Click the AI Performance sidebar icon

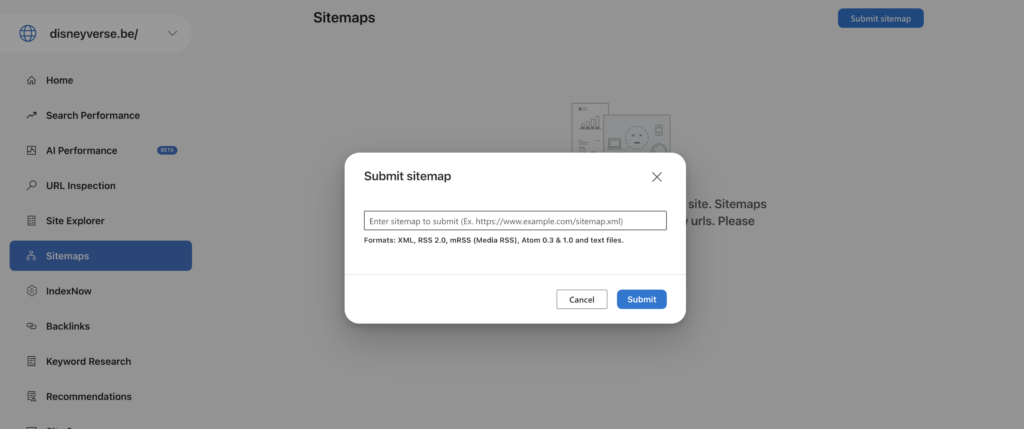pyautogui.click(x=32, y=150)
